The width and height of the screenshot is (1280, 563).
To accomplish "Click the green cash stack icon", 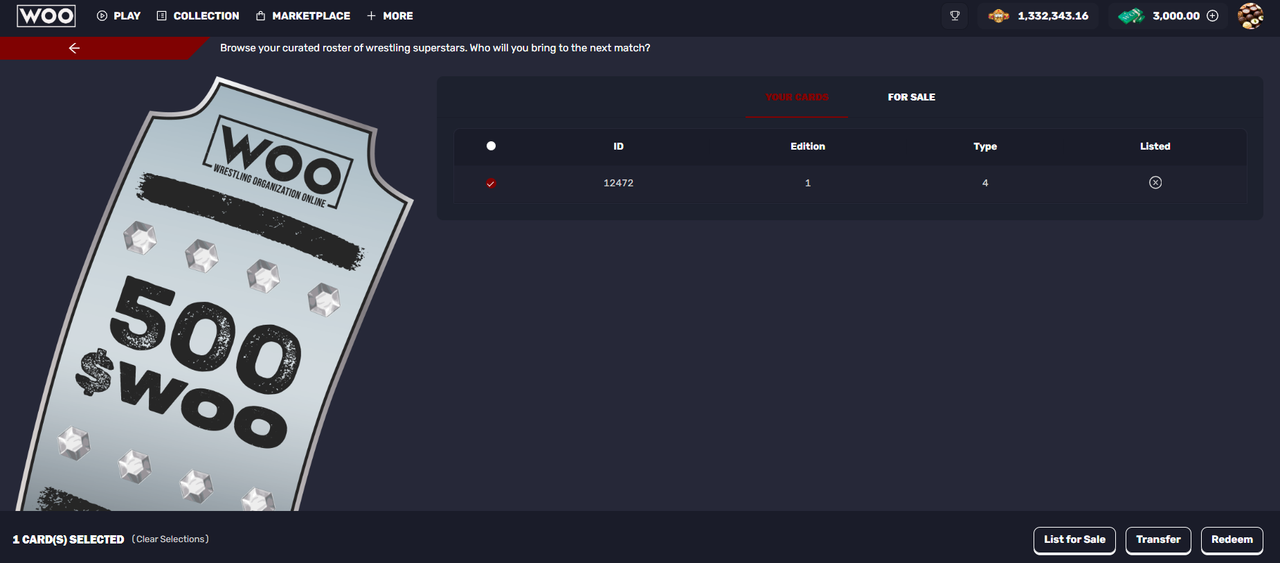I will click(x=1131, y=16).
